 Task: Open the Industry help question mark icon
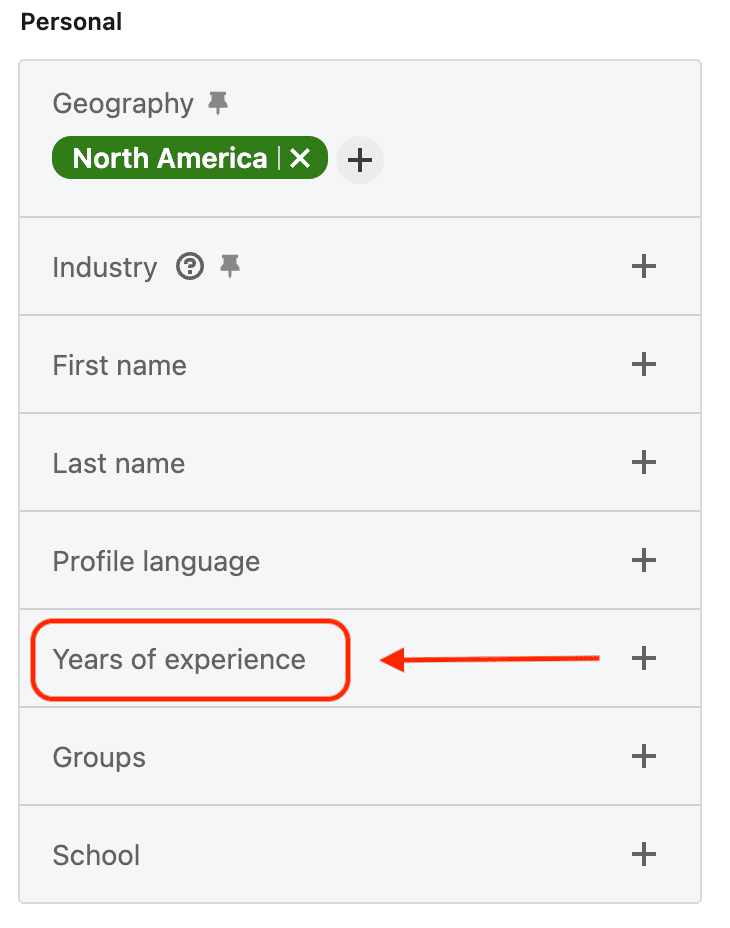click(x=190, y=267)
